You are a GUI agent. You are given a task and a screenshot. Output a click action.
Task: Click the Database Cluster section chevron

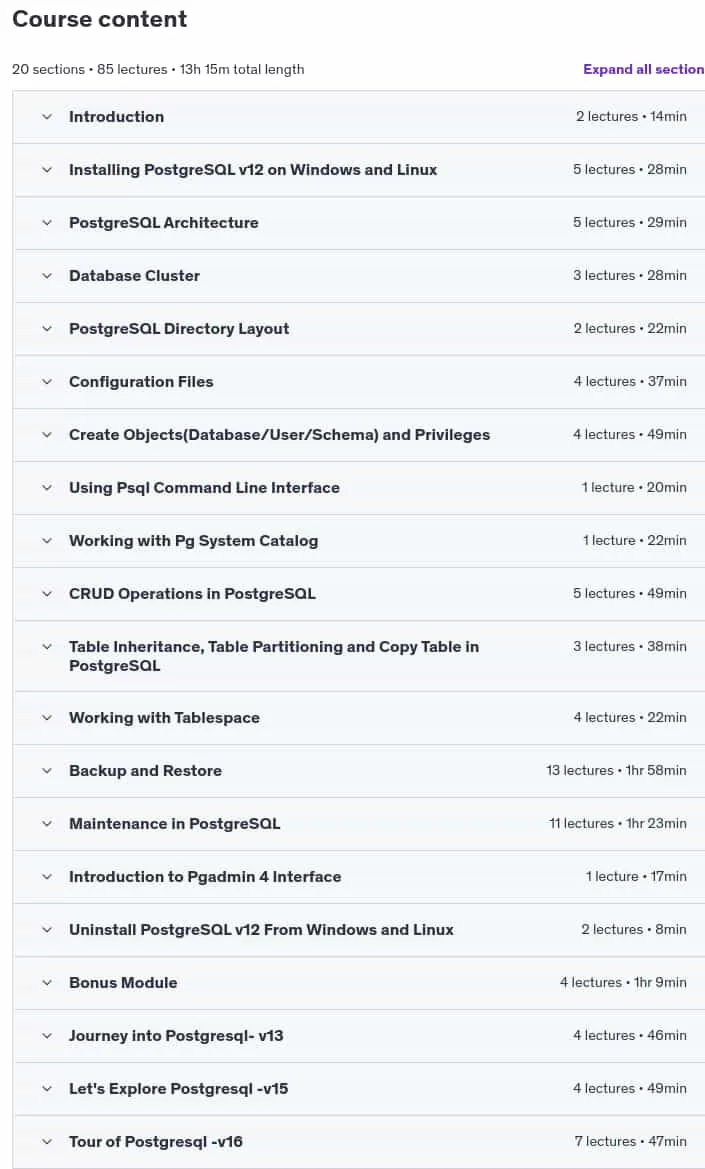(x=47, y=276)
